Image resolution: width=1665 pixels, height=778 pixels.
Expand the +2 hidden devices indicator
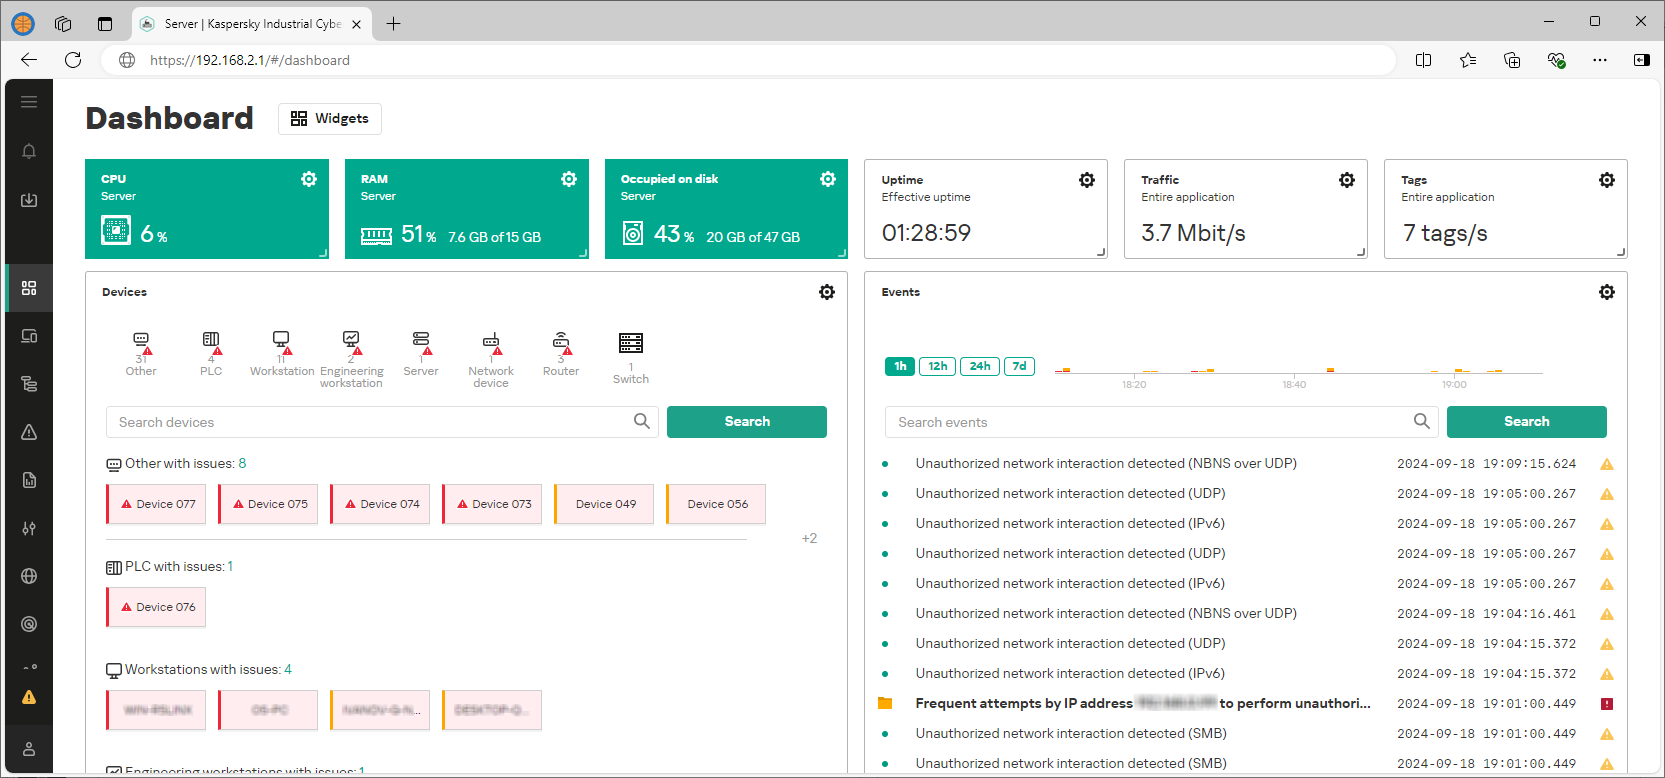[x=809, y=538]
